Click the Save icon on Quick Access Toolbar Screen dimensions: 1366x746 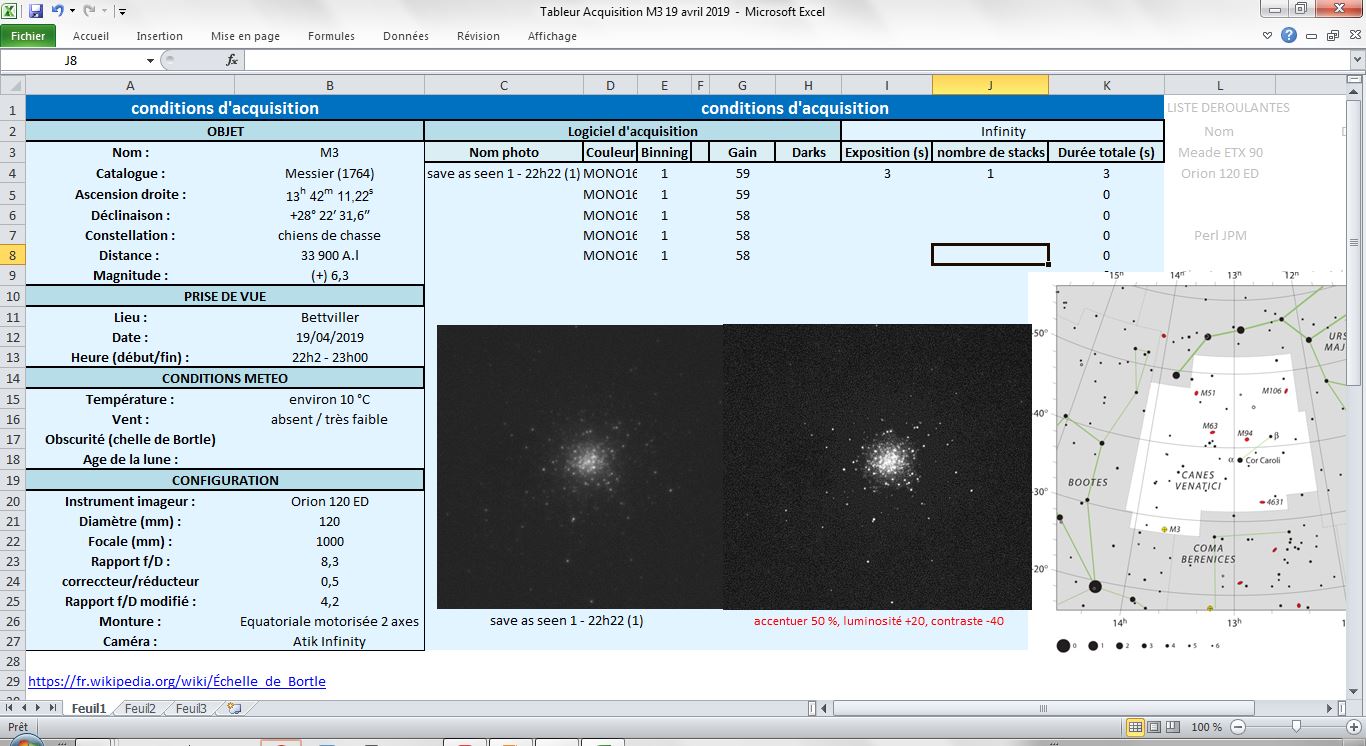[36, 11]
